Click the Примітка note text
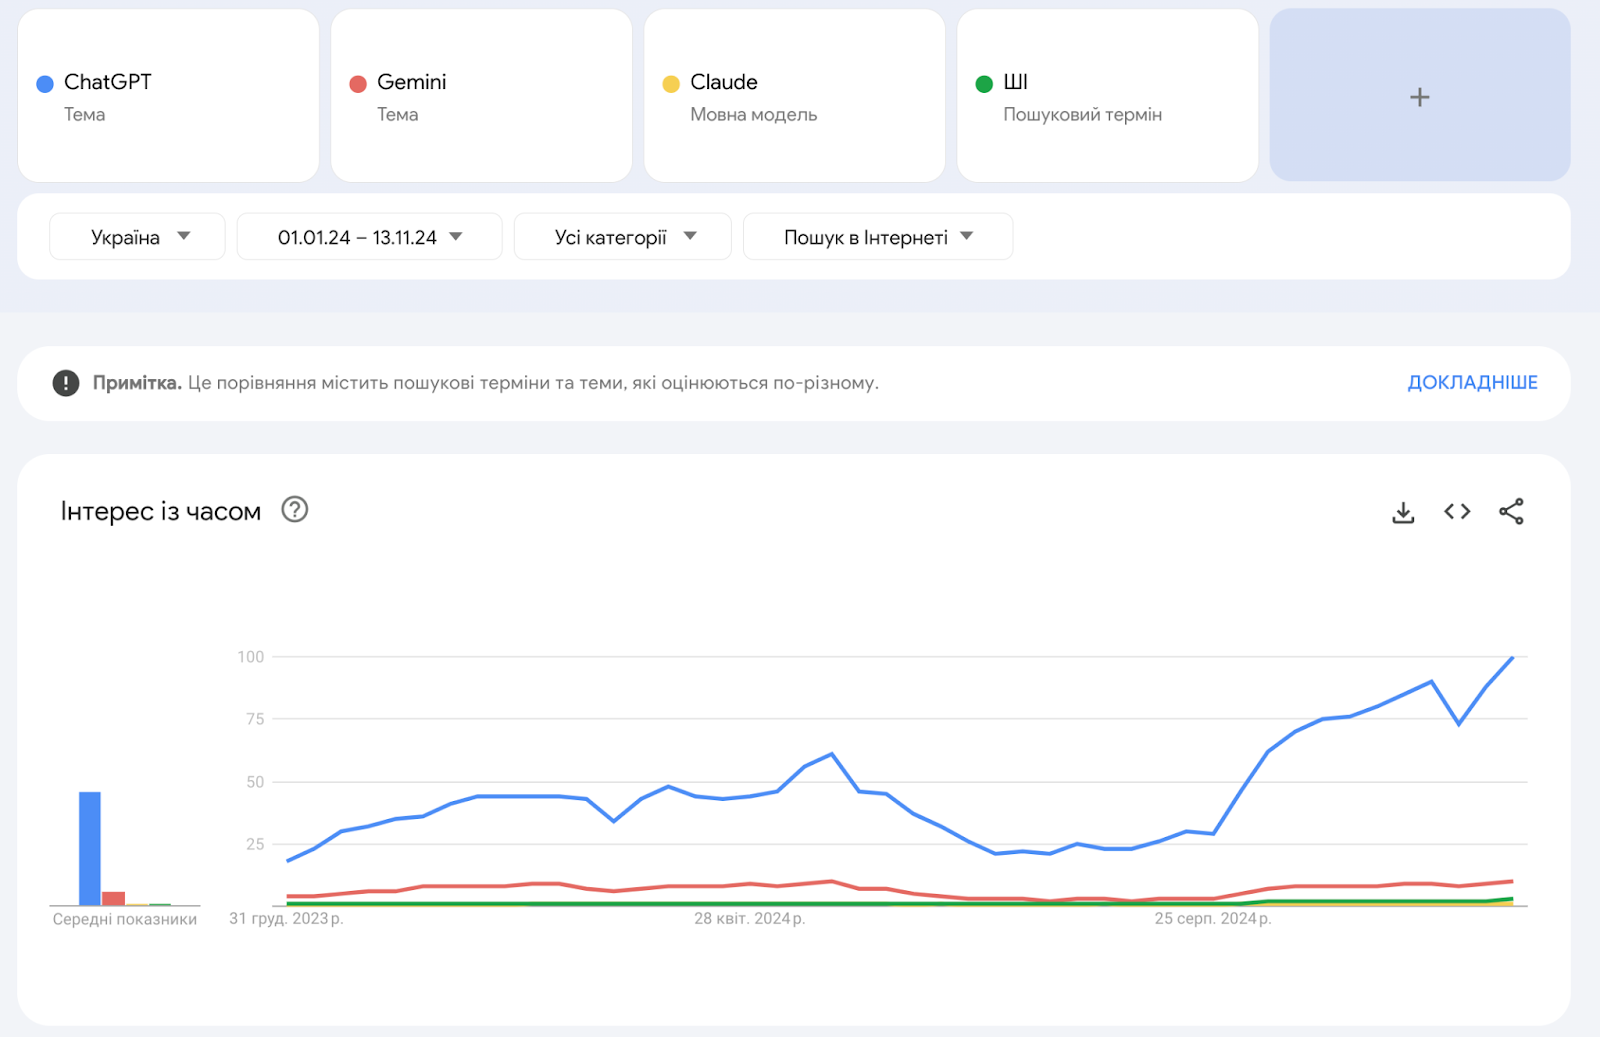Viewport: 1600px width, 1037px height. pos(486,383)
